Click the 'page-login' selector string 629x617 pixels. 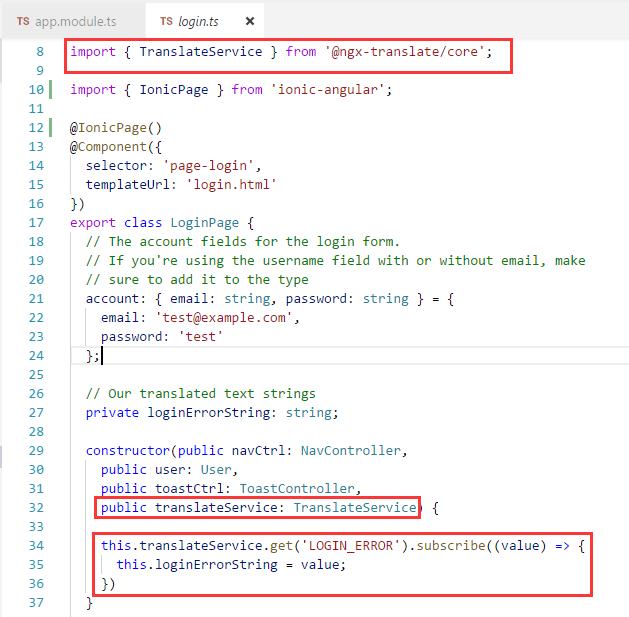pos(208,166)
